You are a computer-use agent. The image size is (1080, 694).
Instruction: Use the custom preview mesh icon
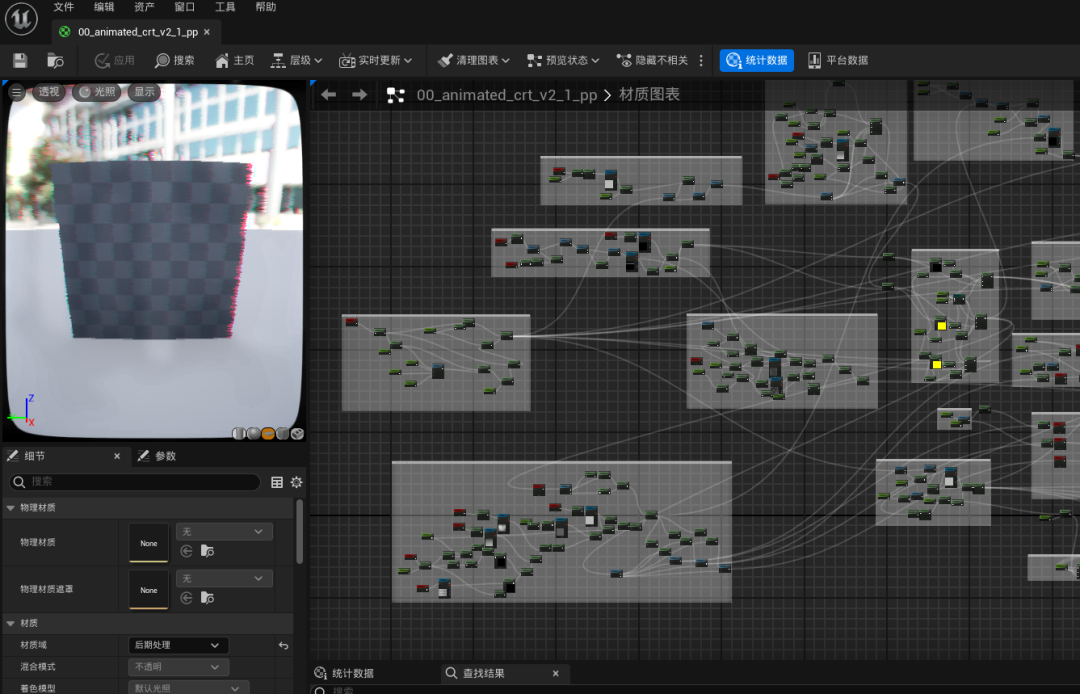pos(298,433)
